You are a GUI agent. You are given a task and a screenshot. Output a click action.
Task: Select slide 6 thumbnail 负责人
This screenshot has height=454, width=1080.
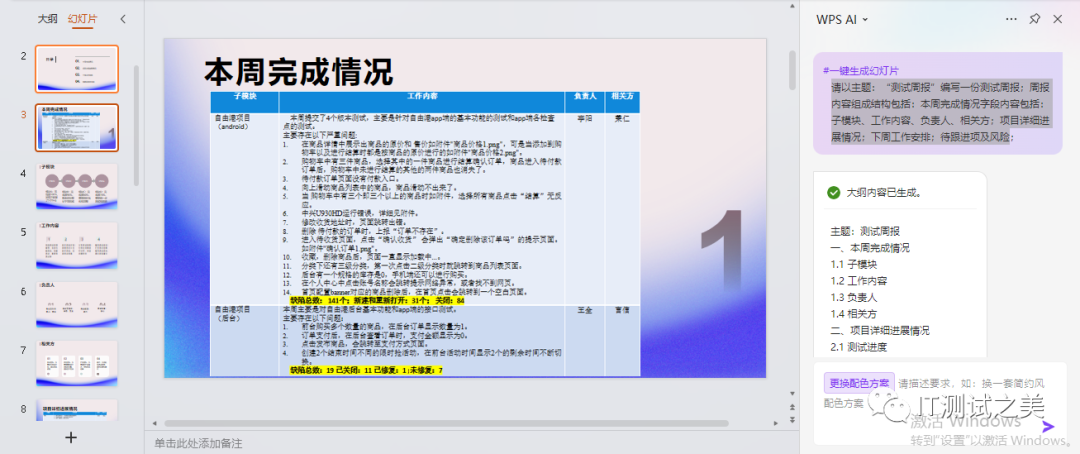pos(77,305)
